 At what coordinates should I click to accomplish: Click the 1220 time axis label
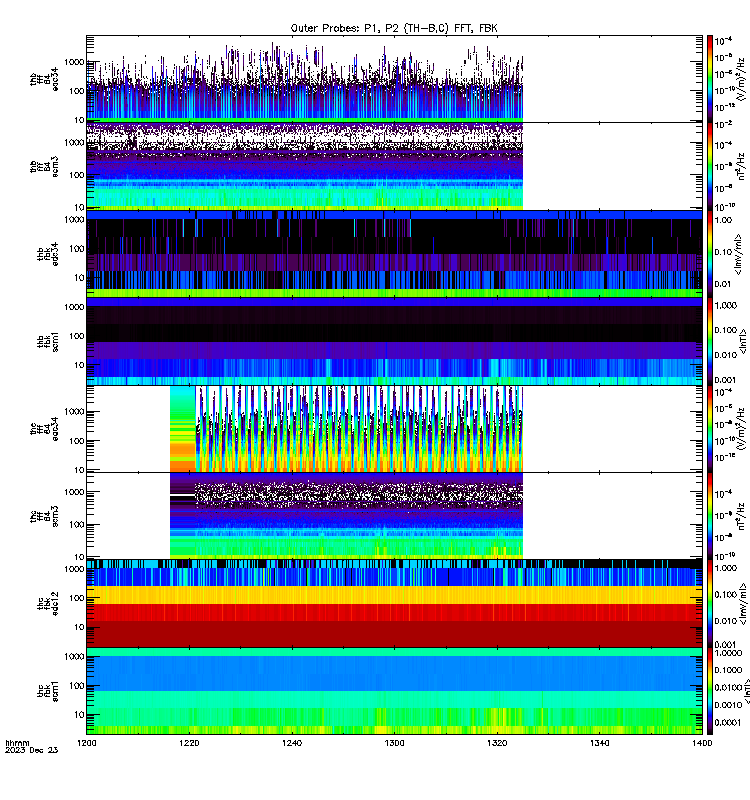(189, 743)
